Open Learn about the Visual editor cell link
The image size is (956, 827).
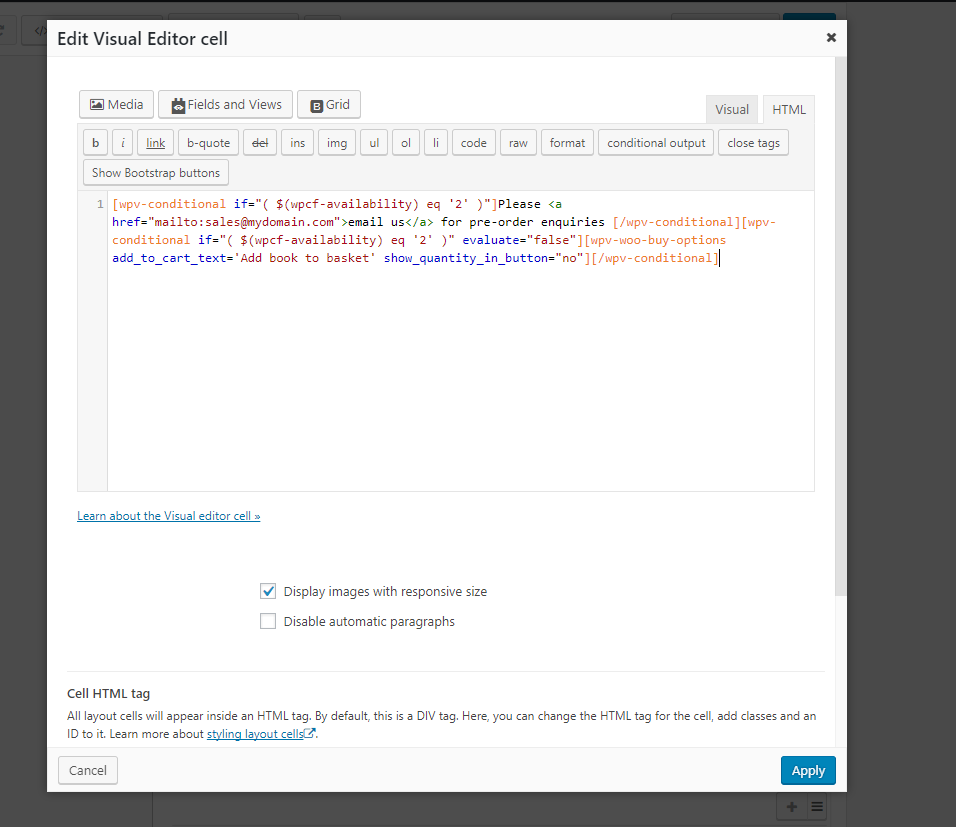[169, 516]
